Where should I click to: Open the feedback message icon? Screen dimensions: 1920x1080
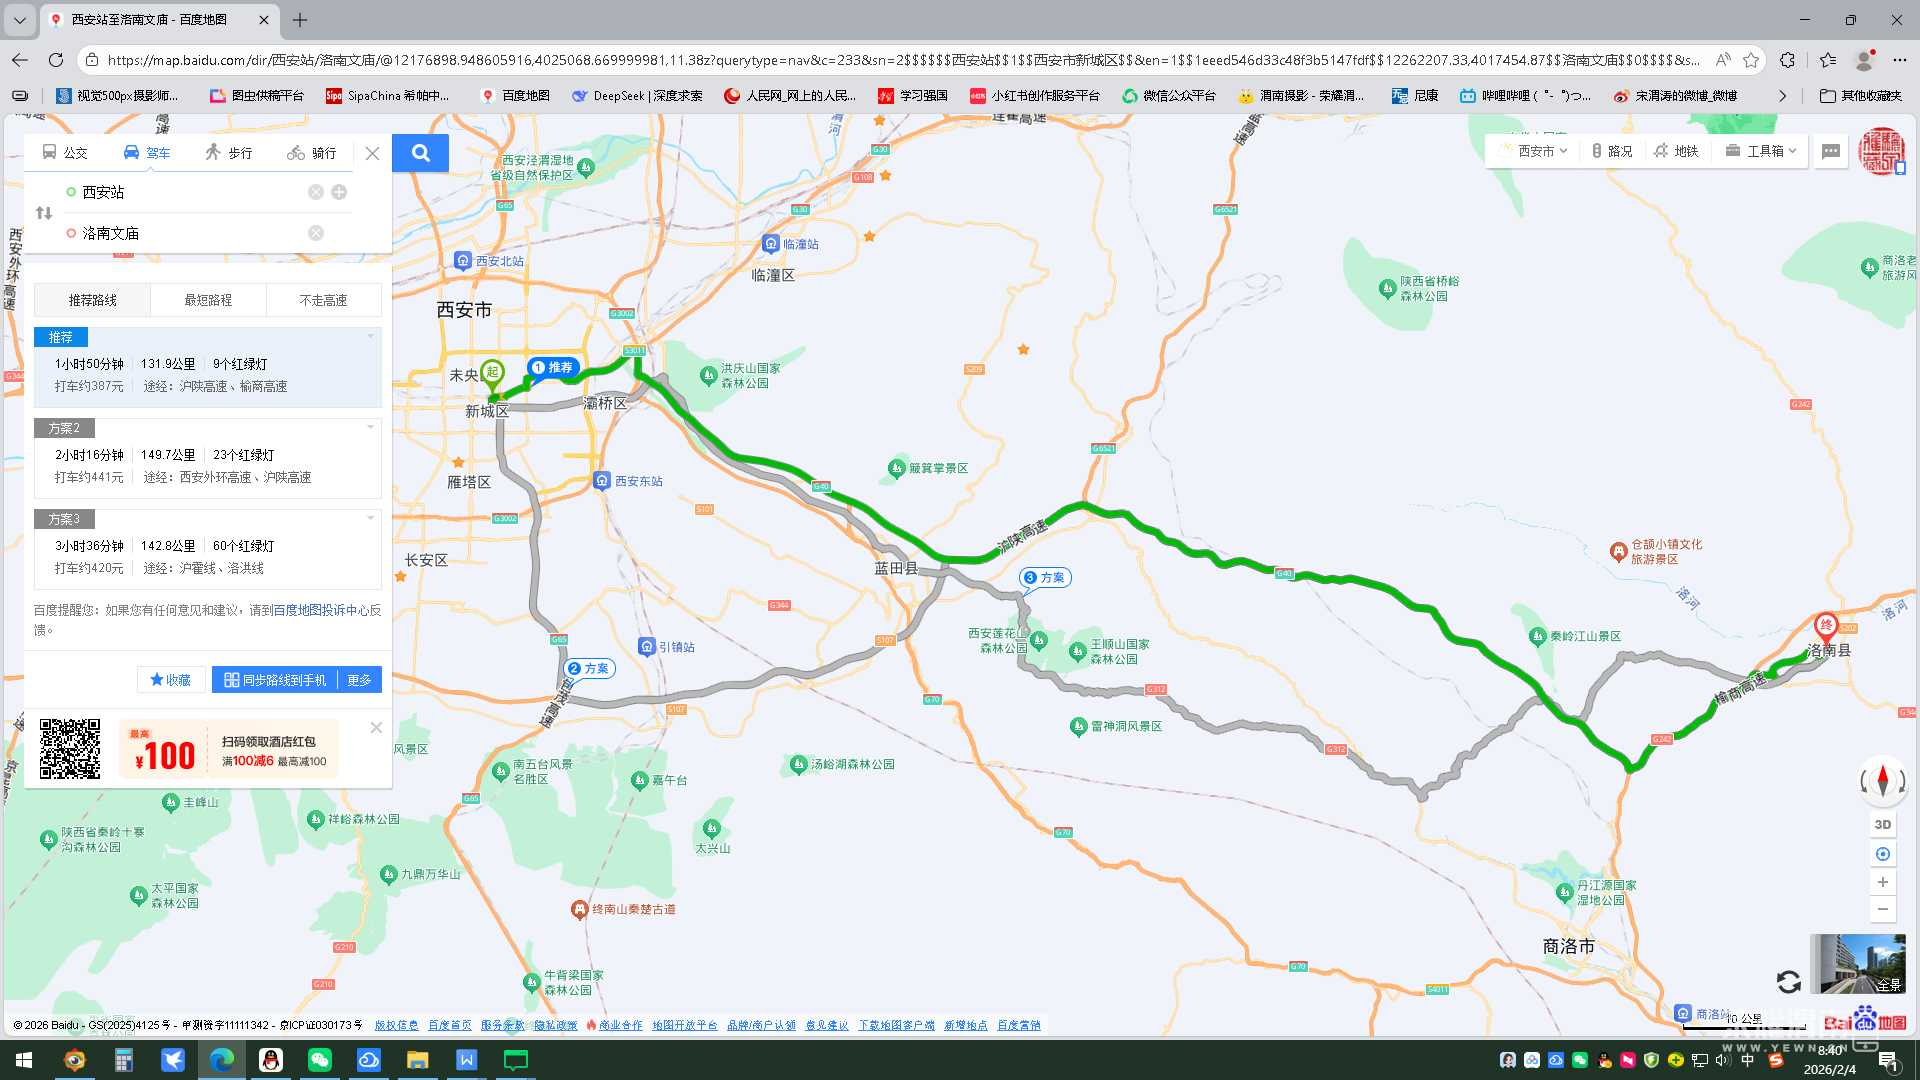(x=1831, y=151)
